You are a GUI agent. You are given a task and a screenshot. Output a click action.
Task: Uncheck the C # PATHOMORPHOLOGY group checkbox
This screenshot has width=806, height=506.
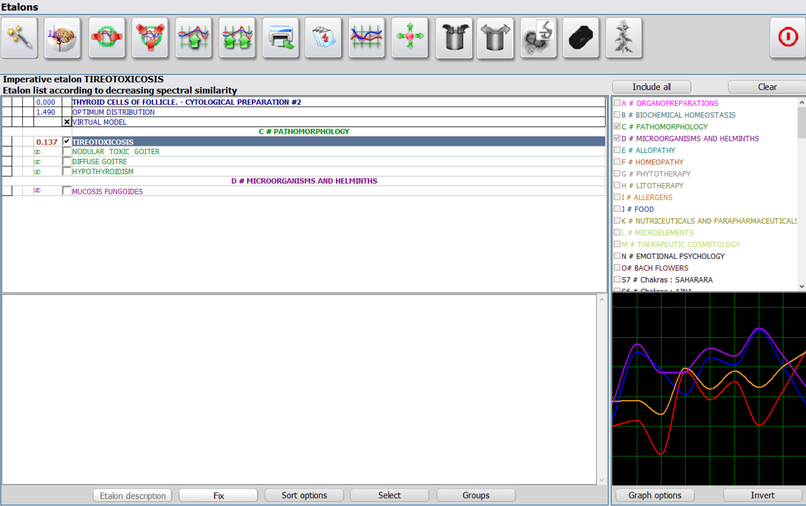click(617, 127)
